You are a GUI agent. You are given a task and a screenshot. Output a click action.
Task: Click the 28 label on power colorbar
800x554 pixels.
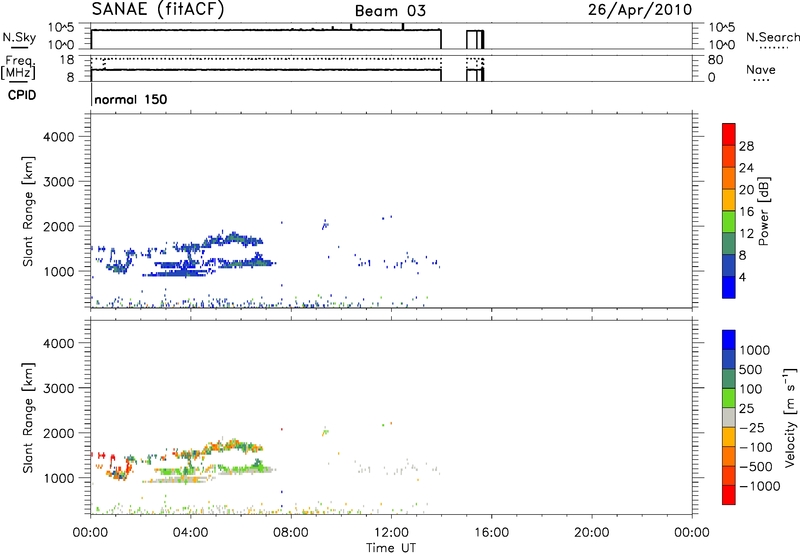point(746,146)
